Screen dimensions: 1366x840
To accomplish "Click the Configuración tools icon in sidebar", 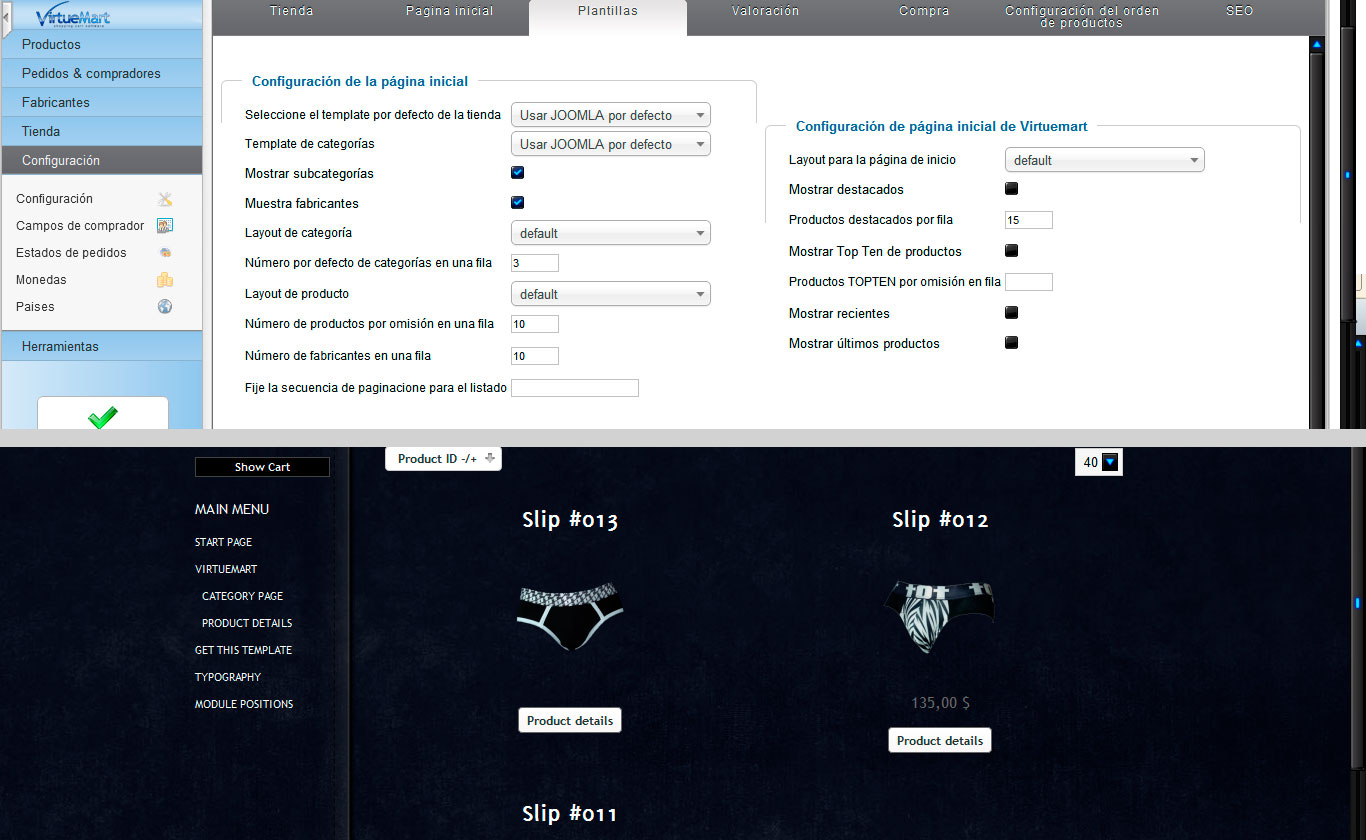I will pyautogui.click(x=165, y=199).
